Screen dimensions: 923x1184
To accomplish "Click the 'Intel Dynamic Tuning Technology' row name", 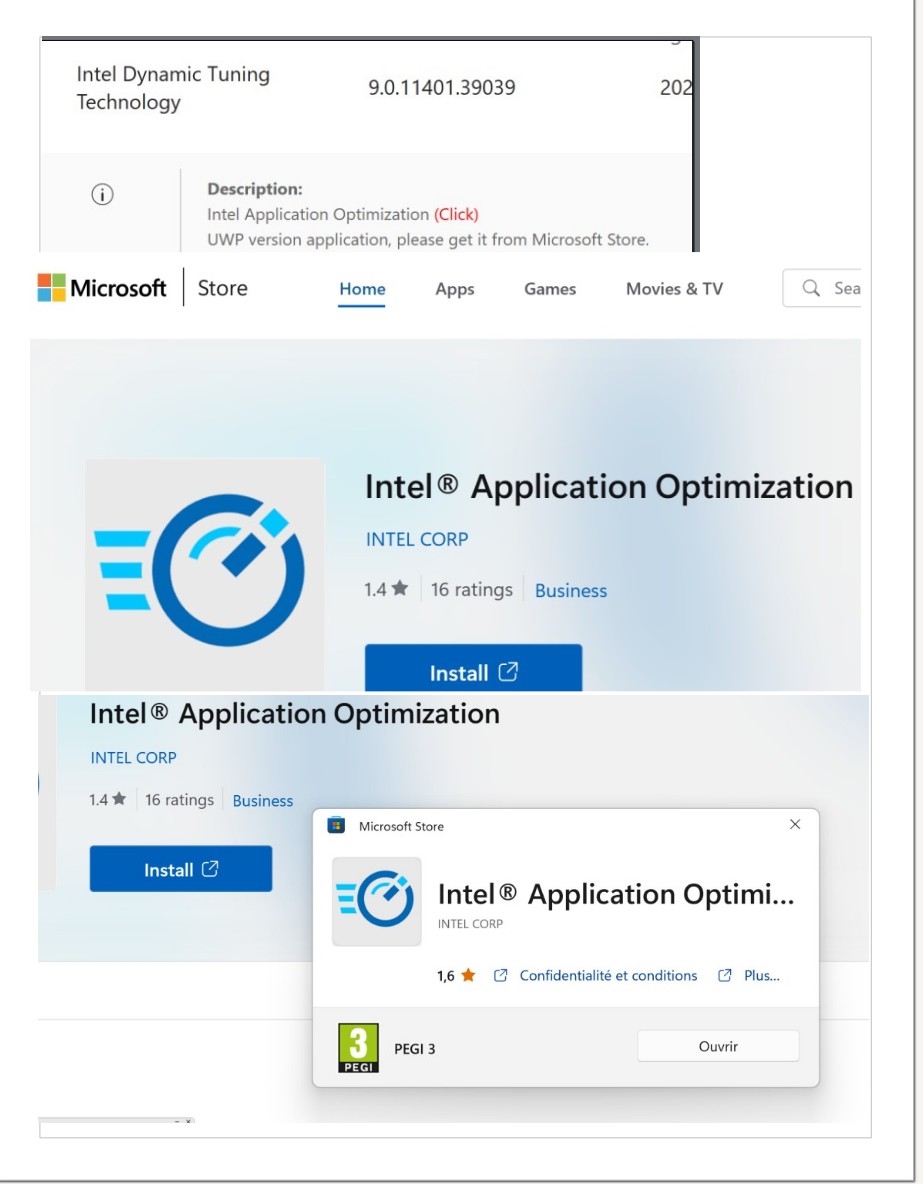I will [x=173, y=88].
